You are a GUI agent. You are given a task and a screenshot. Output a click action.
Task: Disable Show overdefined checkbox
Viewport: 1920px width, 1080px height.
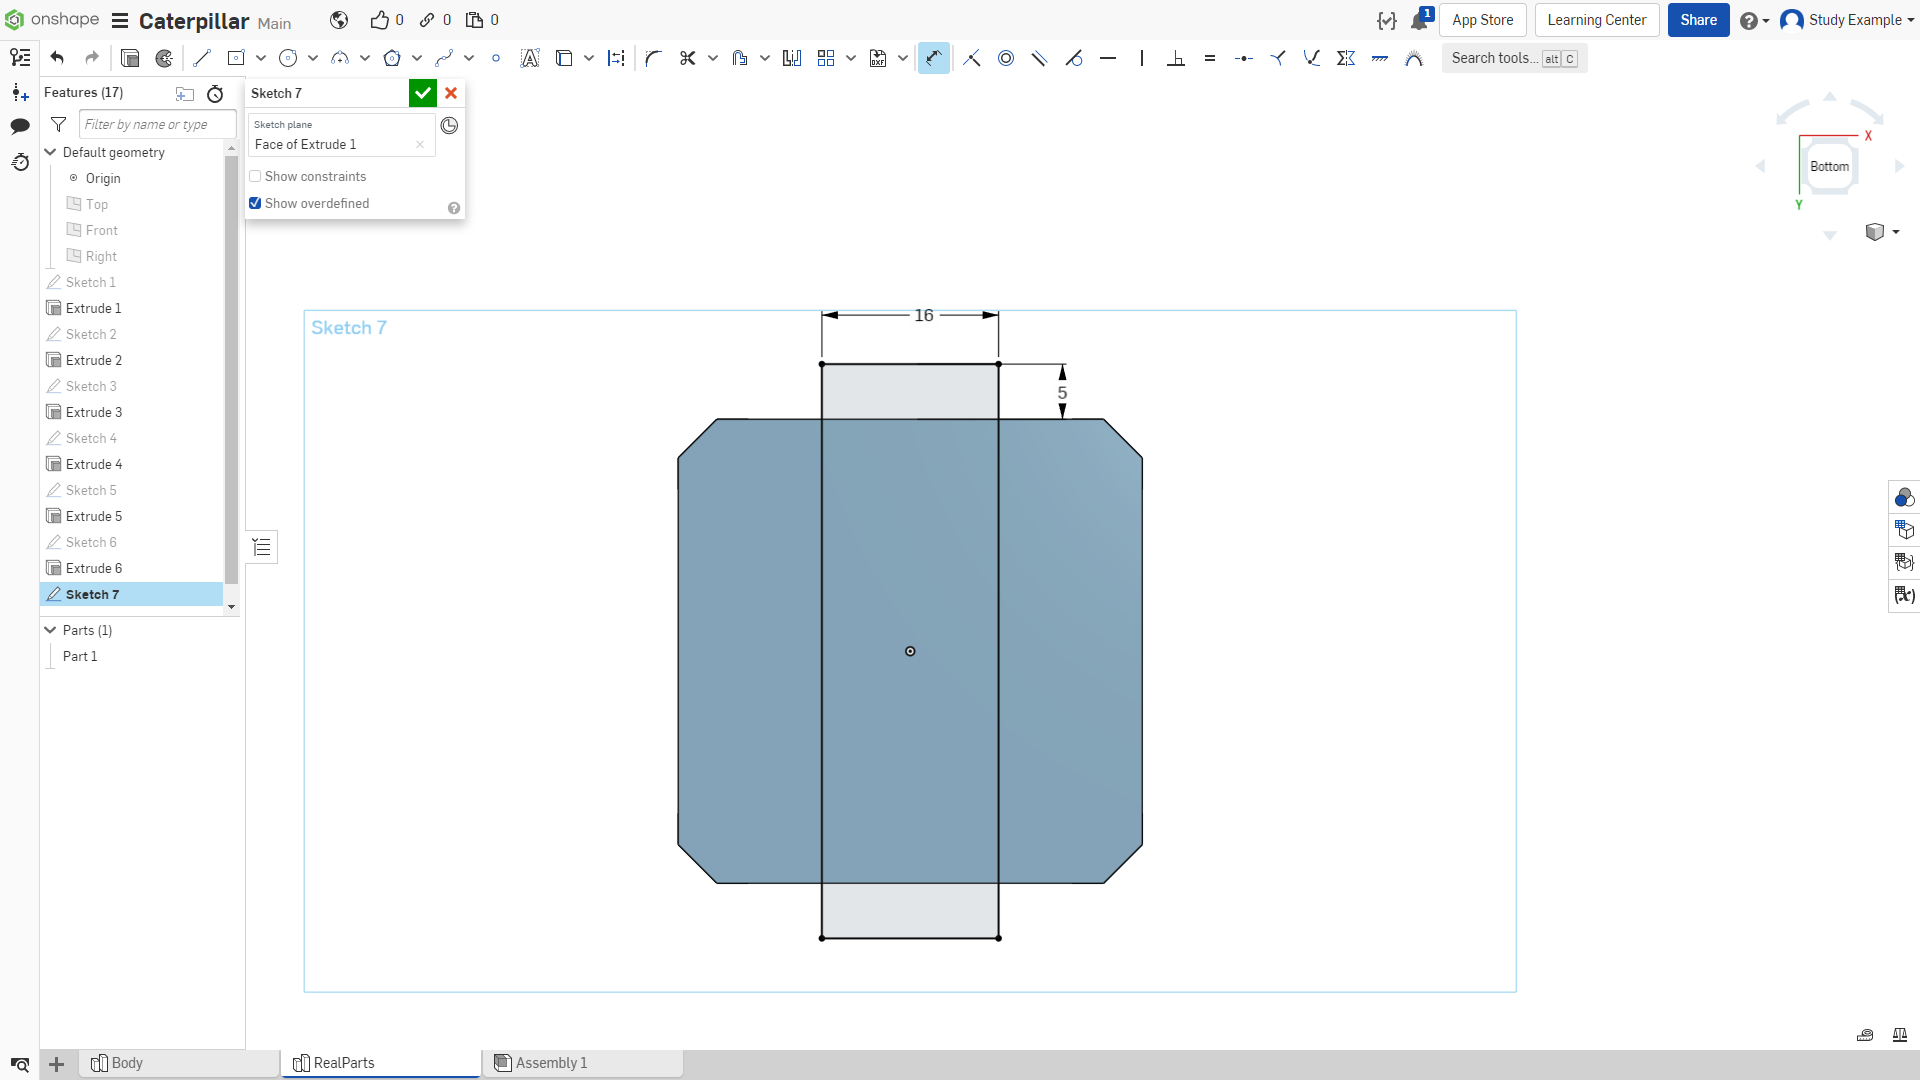click(x=255, y=203)
